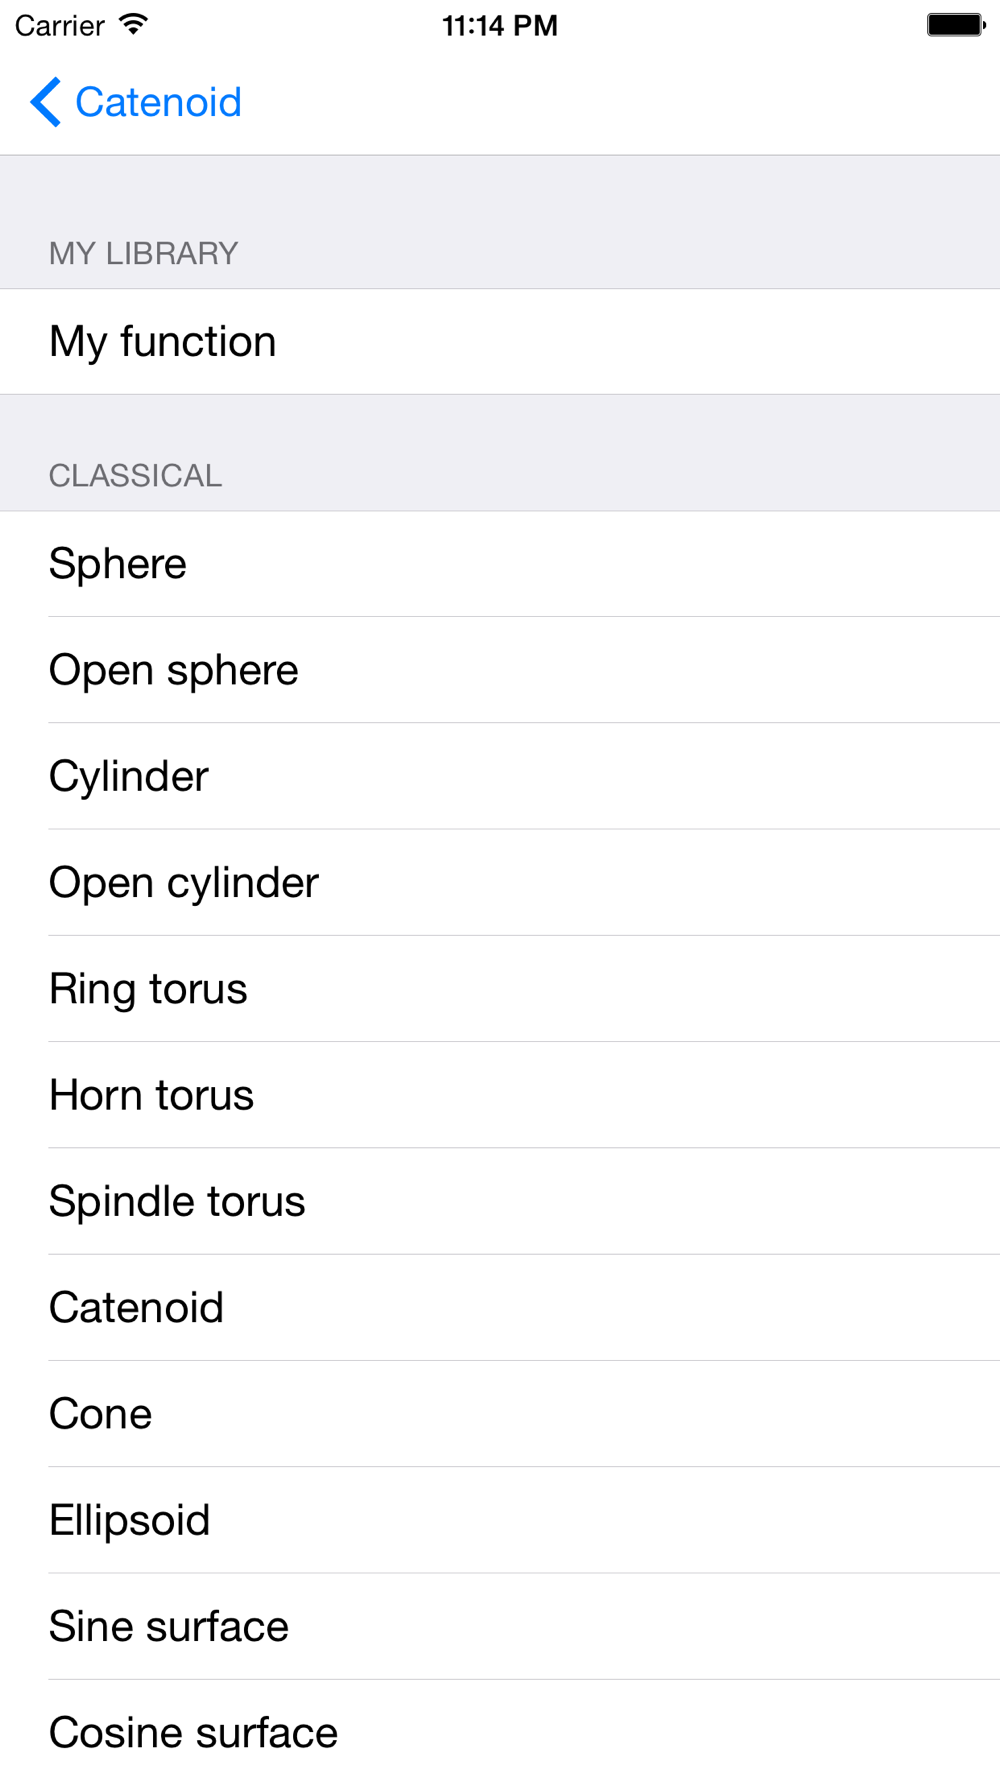Tap the MY LIBRARY section header

coord(144,254)
